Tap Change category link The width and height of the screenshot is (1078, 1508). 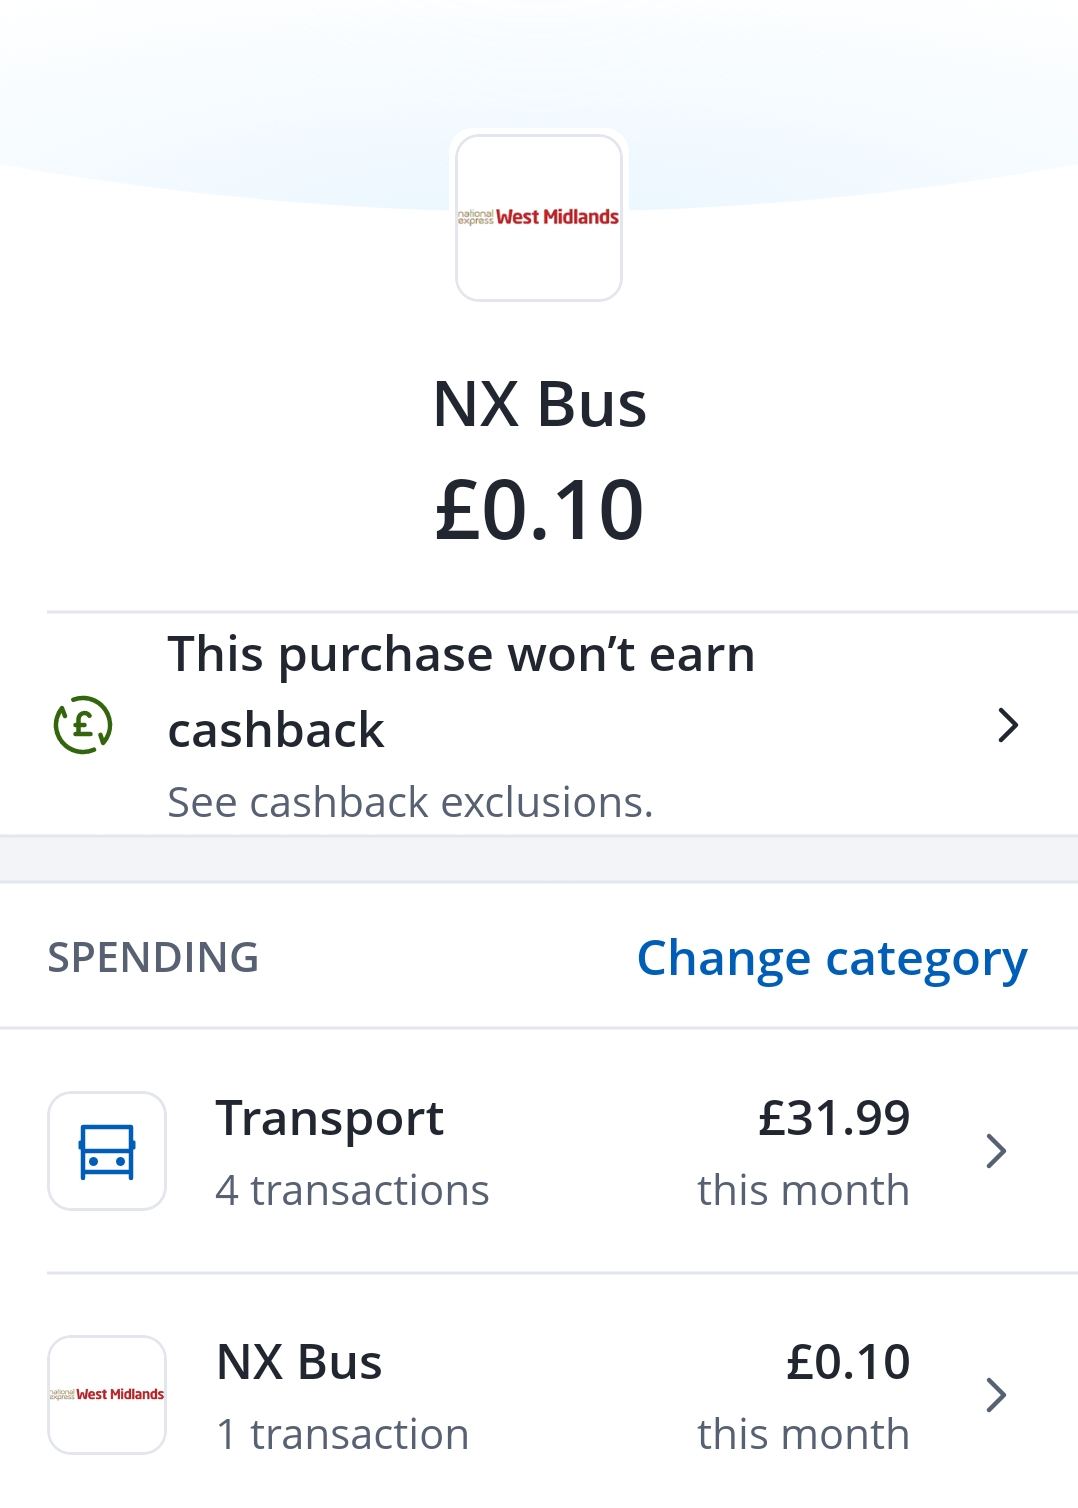pyautogui.click(x=832, y=959)
